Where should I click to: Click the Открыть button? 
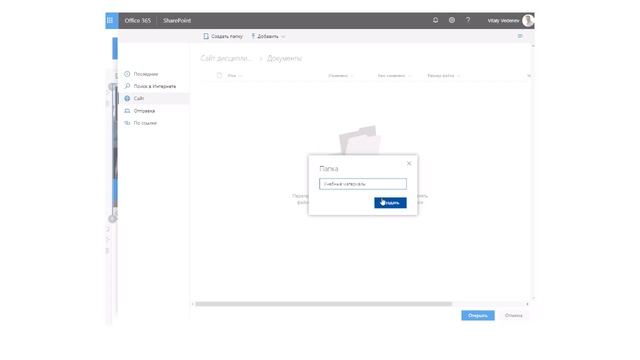pos(478,316)
